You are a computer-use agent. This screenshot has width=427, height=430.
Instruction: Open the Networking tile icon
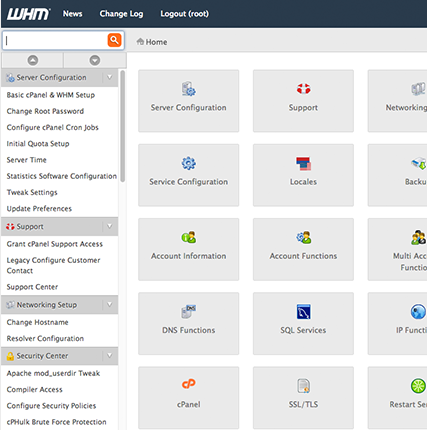(x=418, y=89)
